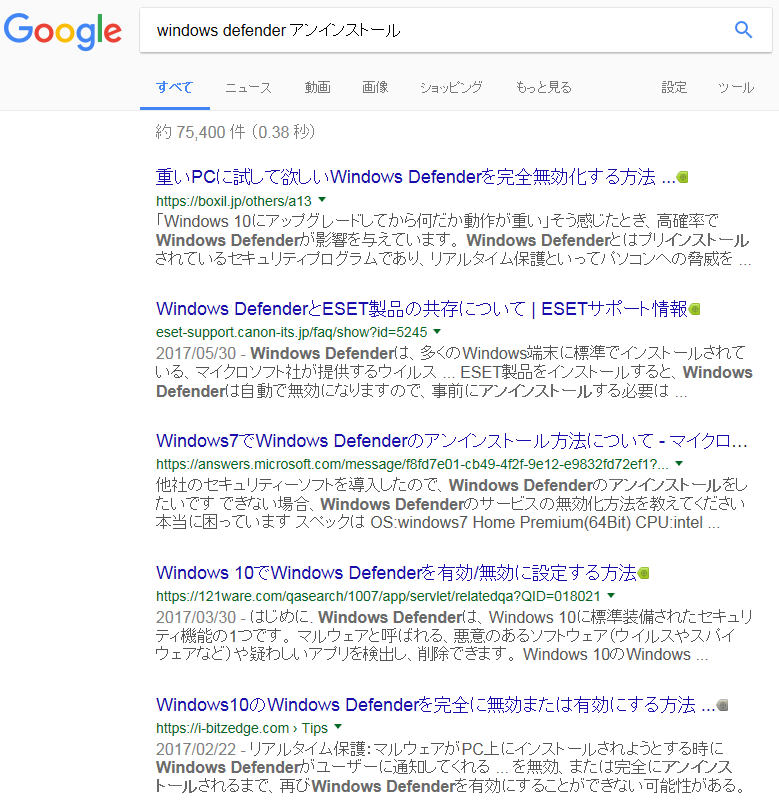779x807 pixels.
Task: Click the blue magnifier search icon
Action: 743,30
